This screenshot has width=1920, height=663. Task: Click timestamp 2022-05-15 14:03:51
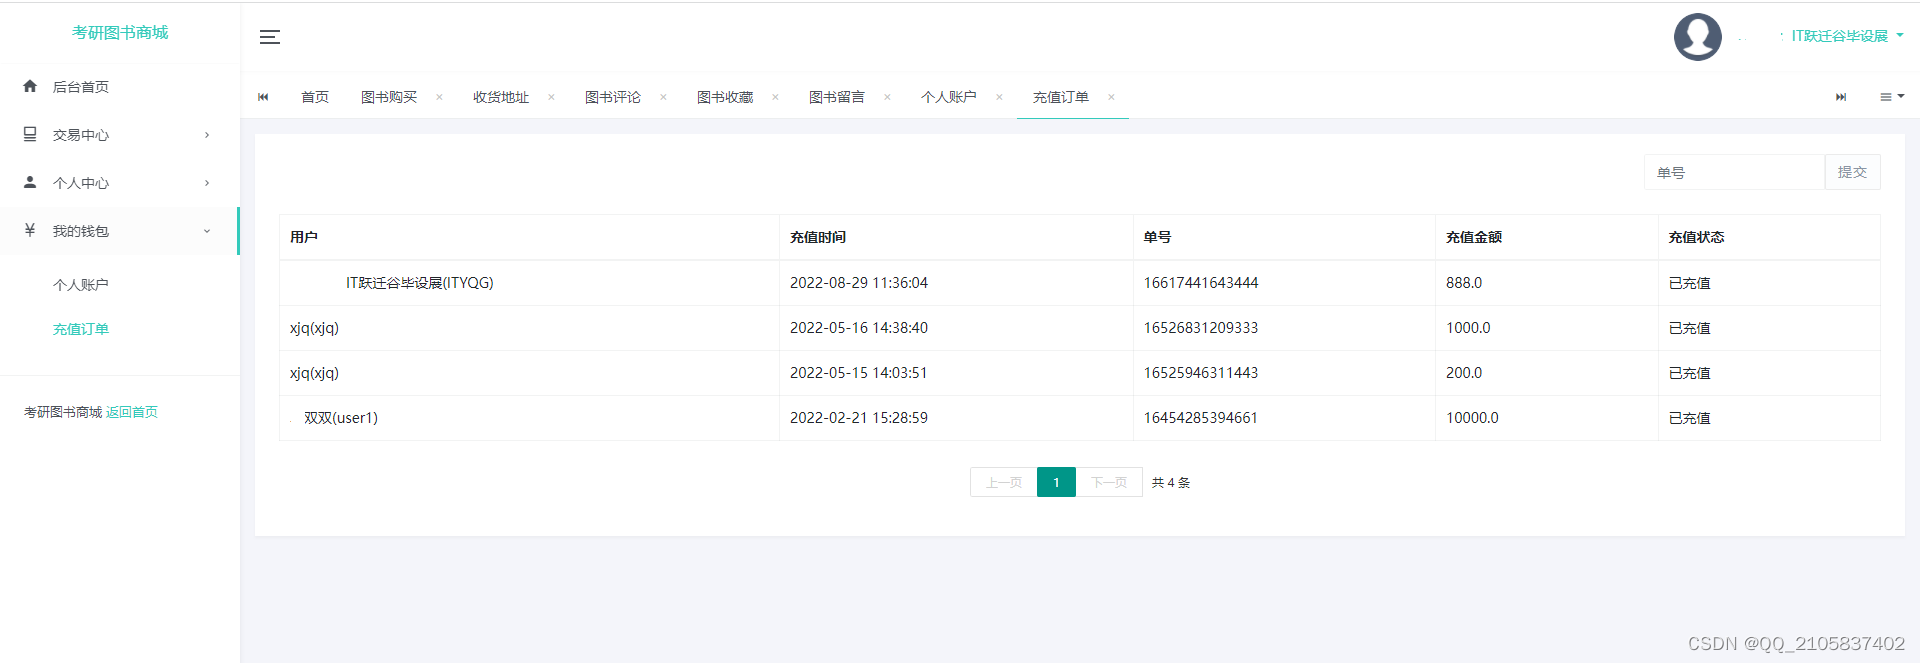pos(859,373)
